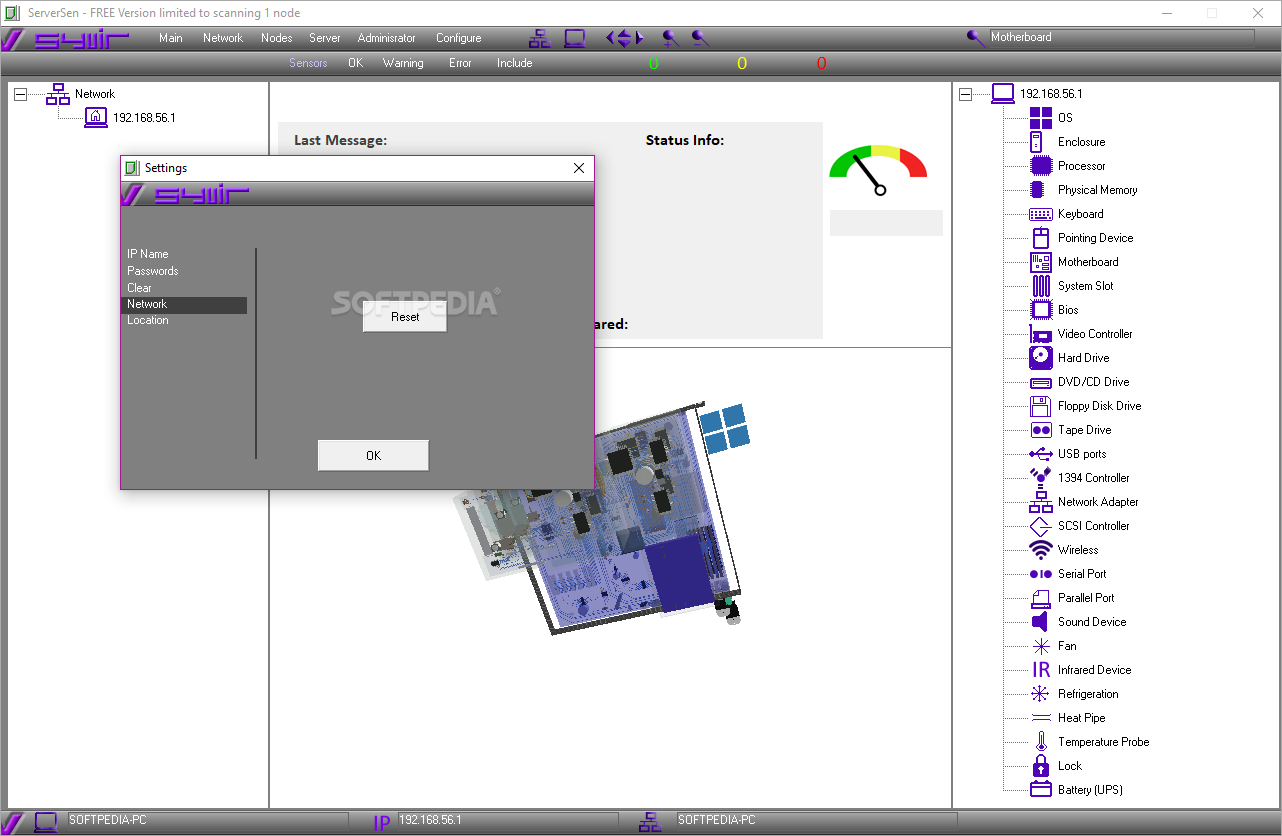The image size is (1282, 836).
Task: Click the OS windows icon in tree
Action: tap(1041, 118)
